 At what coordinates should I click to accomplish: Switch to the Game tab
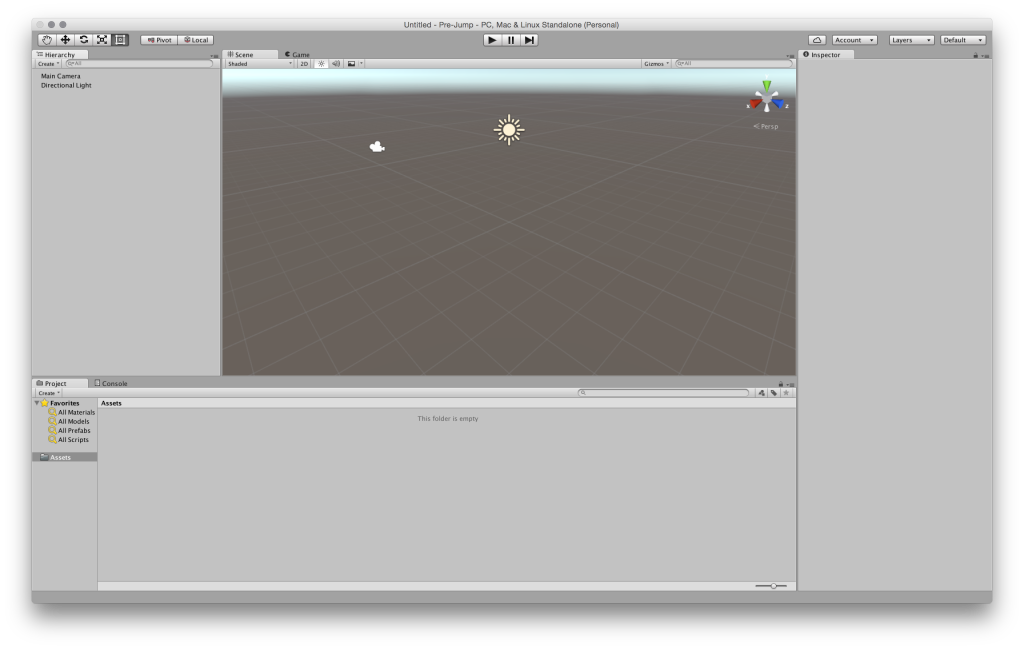point(298,55)
